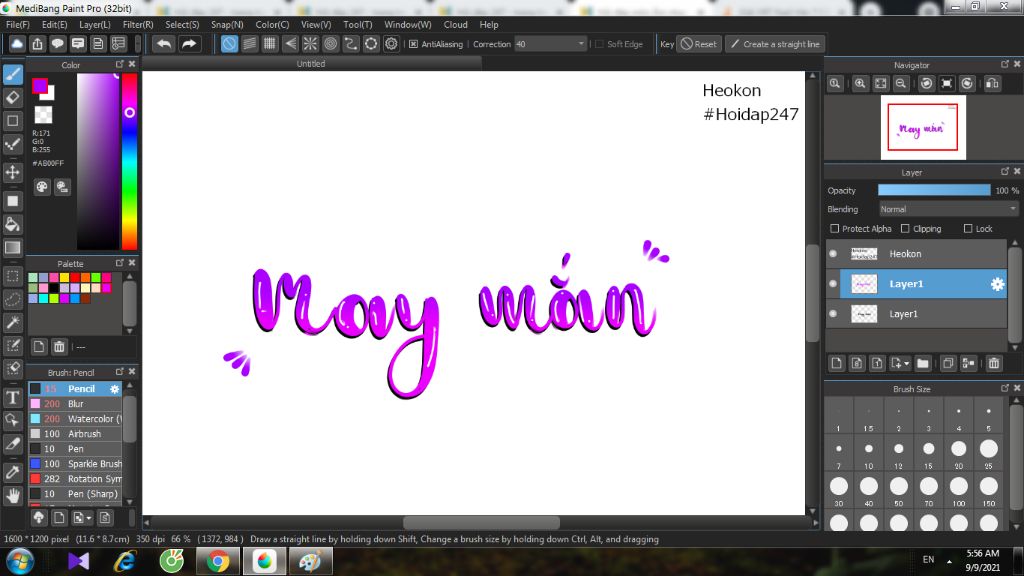Click the Reset key button

pos(698,44)
